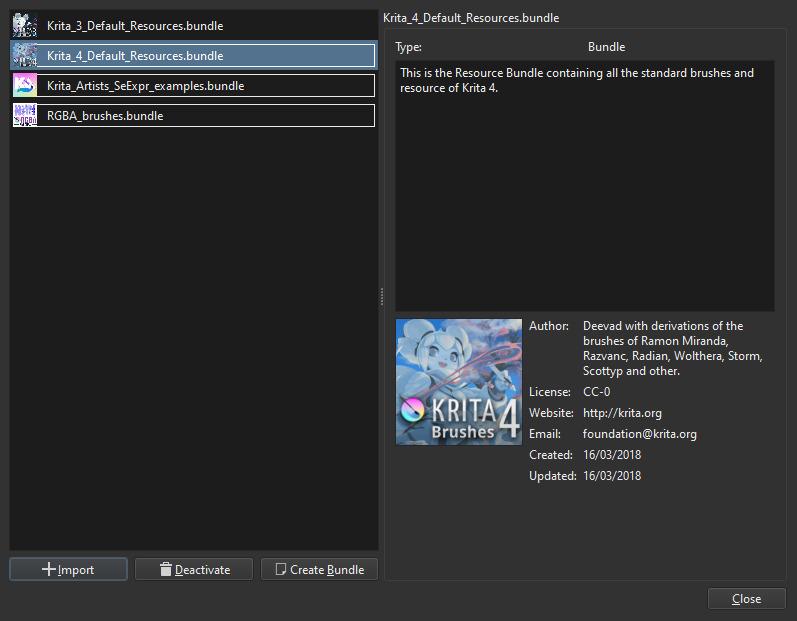Click the pink SeExpr examples bundle thumbnail
Image resolution: width=797 pixels, height=621 pixels.
pyautogui.click(x=25, y=86)
